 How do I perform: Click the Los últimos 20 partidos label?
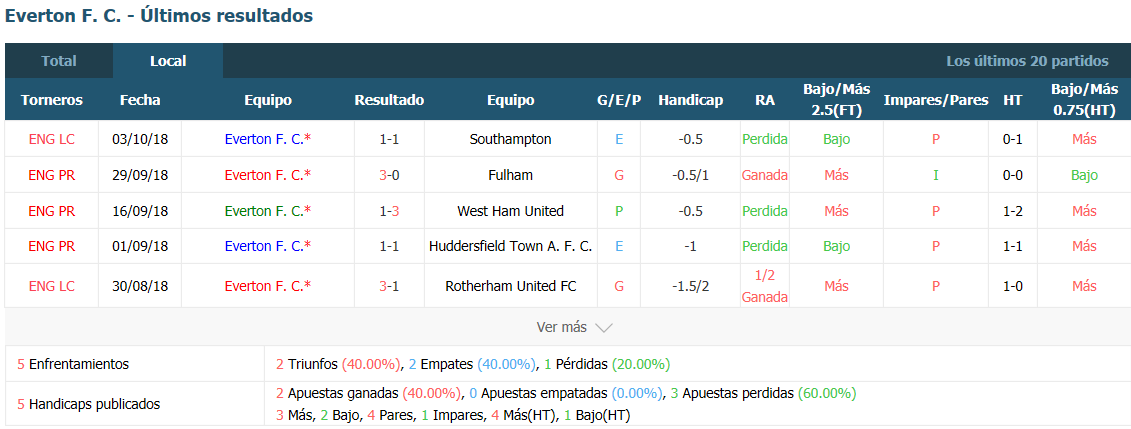click(x=1027, y=61)
